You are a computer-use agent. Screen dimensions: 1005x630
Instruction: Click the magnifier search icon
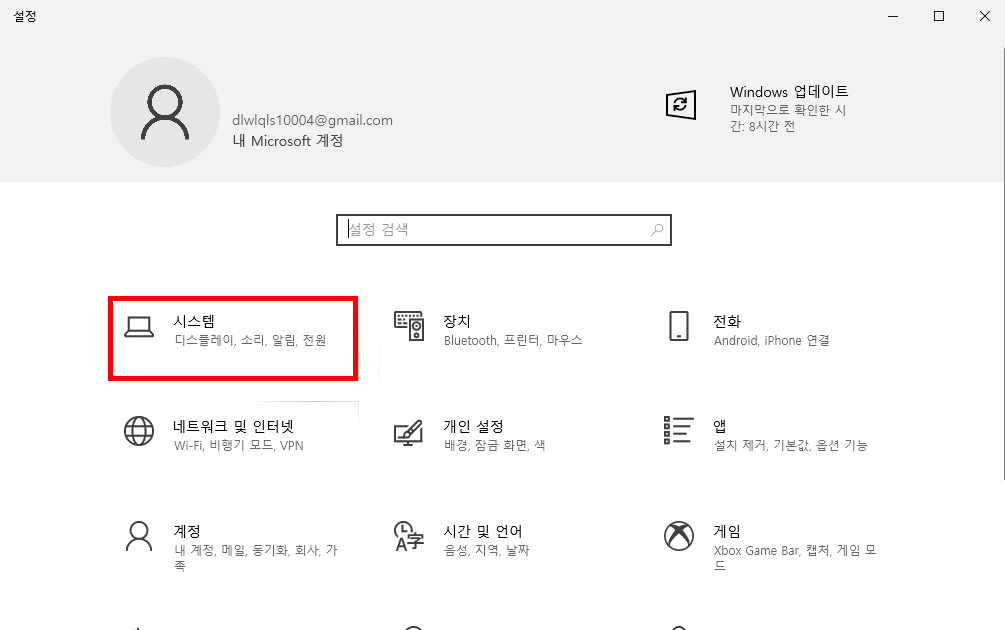pyautogui.click(x=657, y=229)
